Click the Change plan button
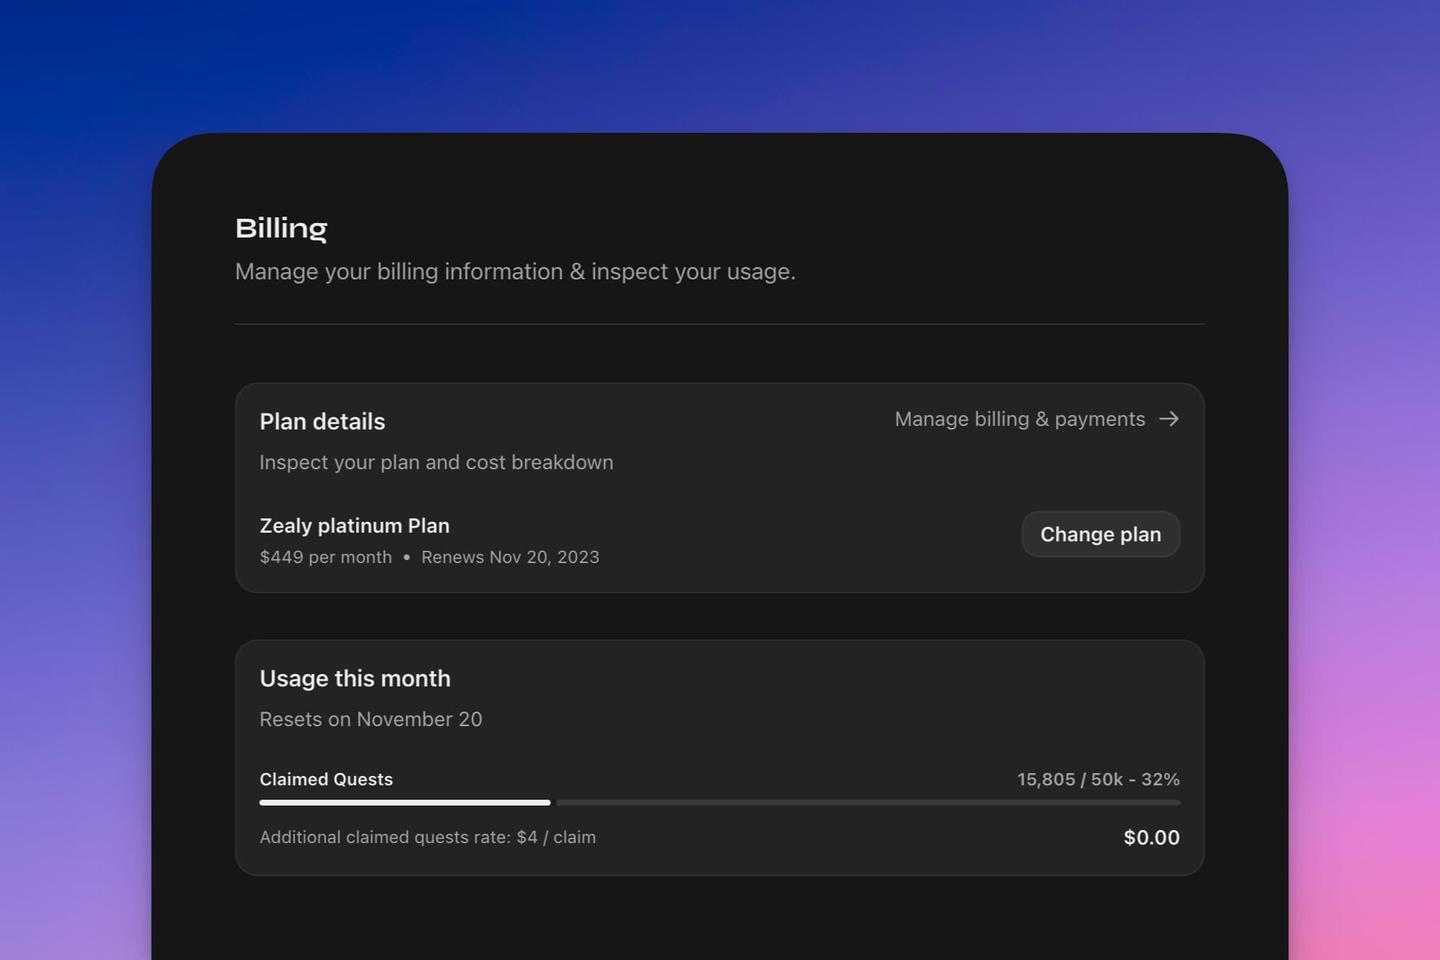The height and width of the screenshot is (960, 1440). click(1101, 534)
